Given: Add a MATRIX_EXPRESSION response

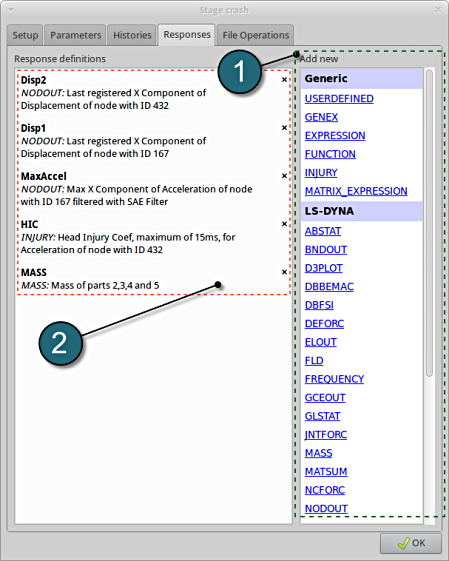Looking at the screenshot, I should (x=356, y=191).
